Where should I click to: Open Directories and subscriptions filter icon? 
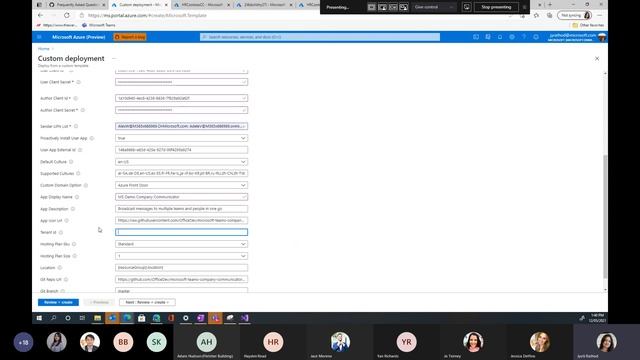[x=488, y=37]
